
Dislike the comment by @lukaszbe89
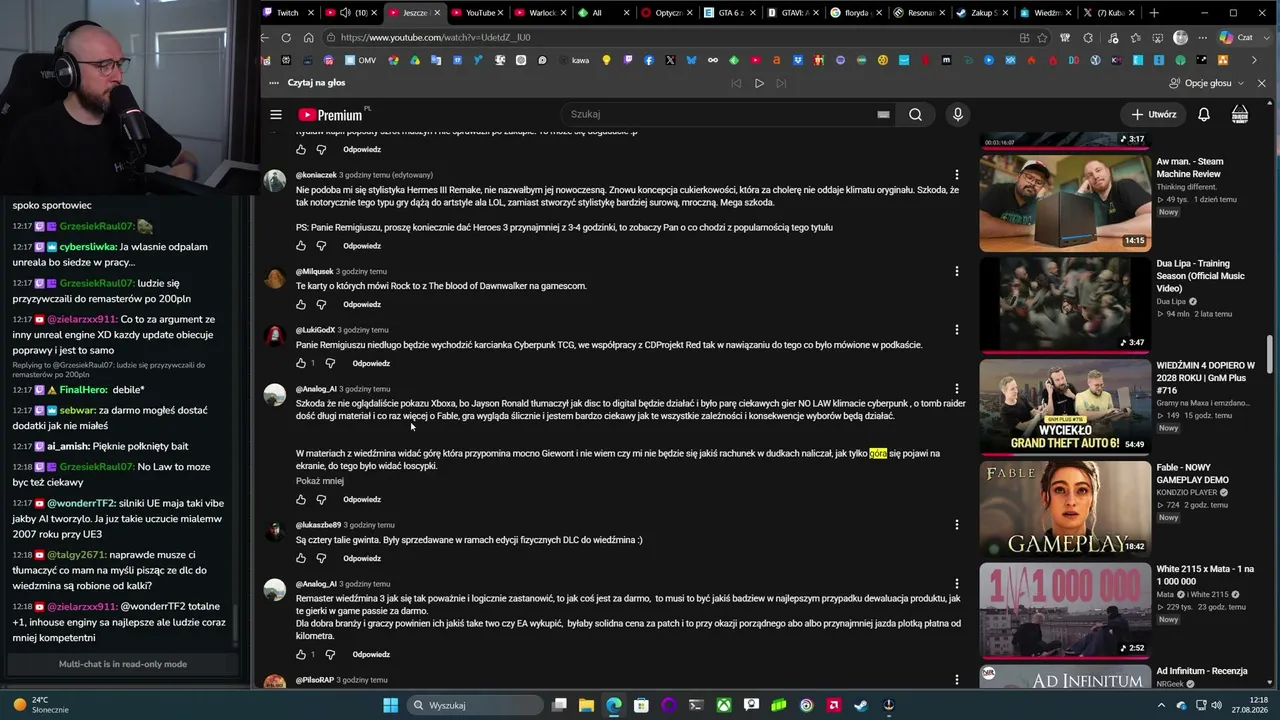point(321,558)
